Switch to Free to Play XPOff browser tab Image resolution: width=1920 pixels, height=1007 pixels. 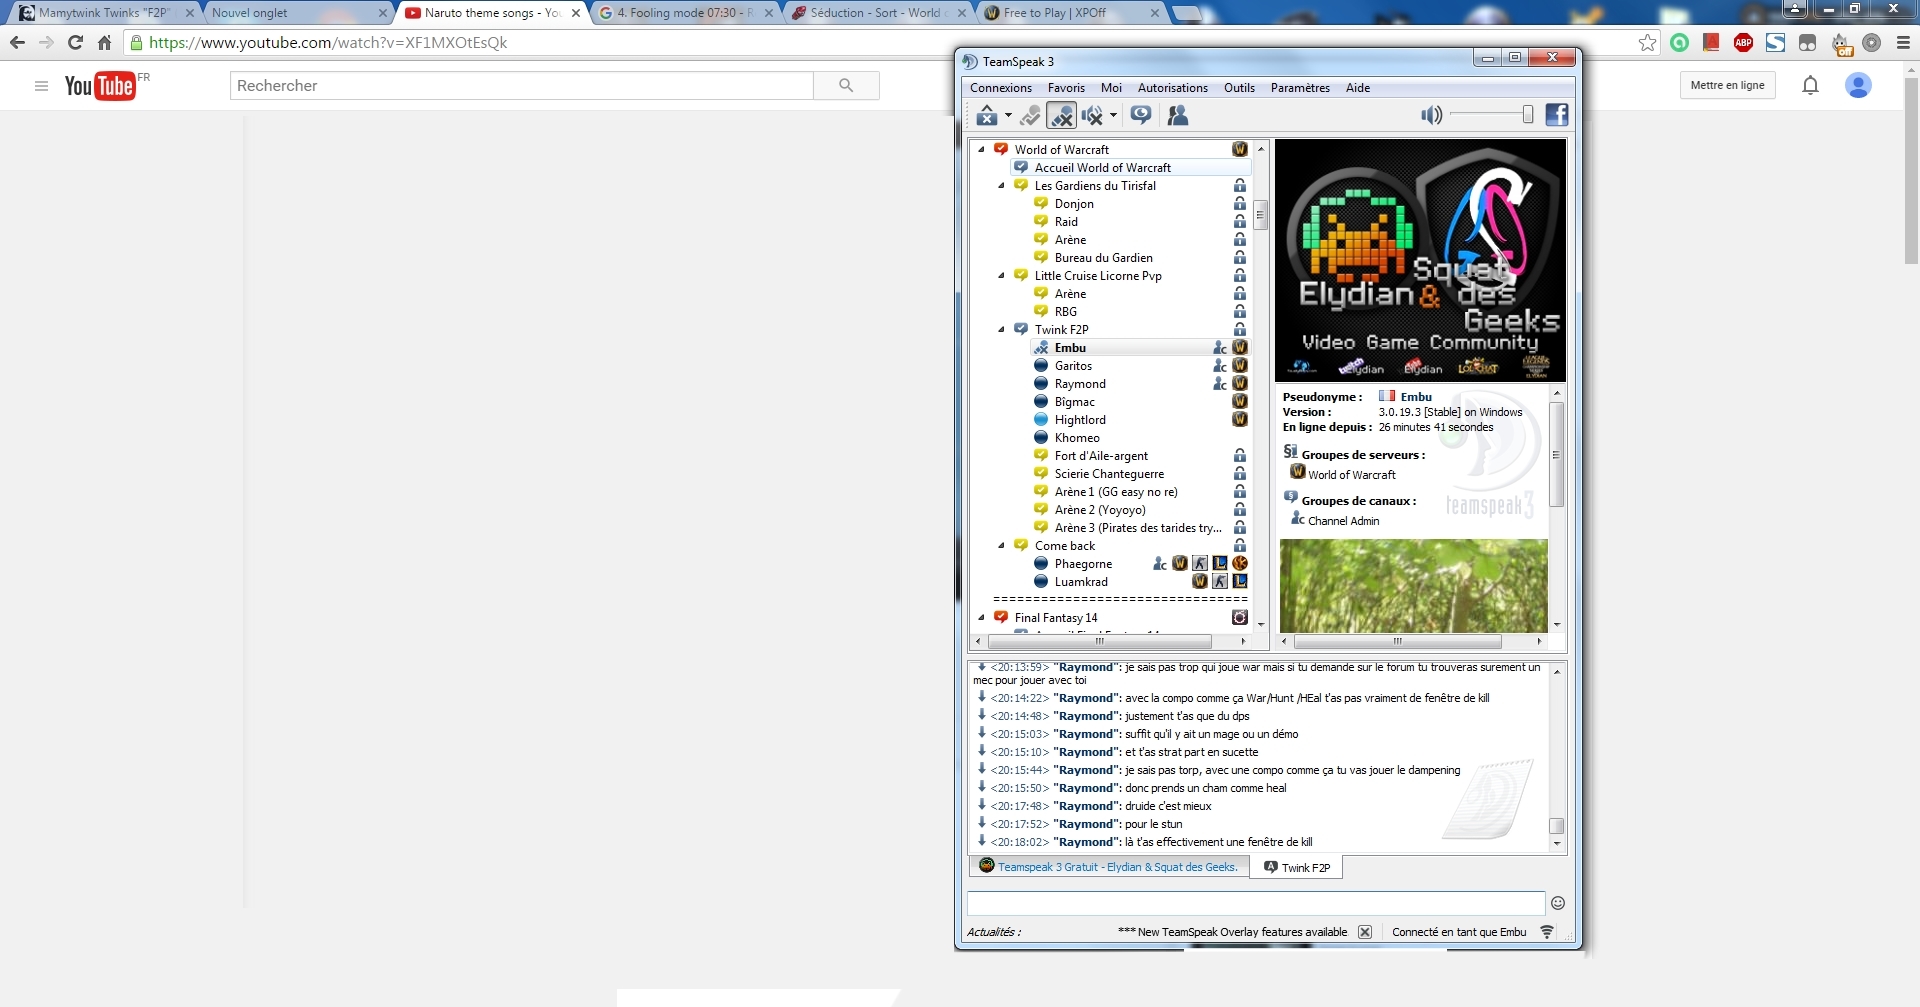pyautogui.click(x=1070, y=13)
